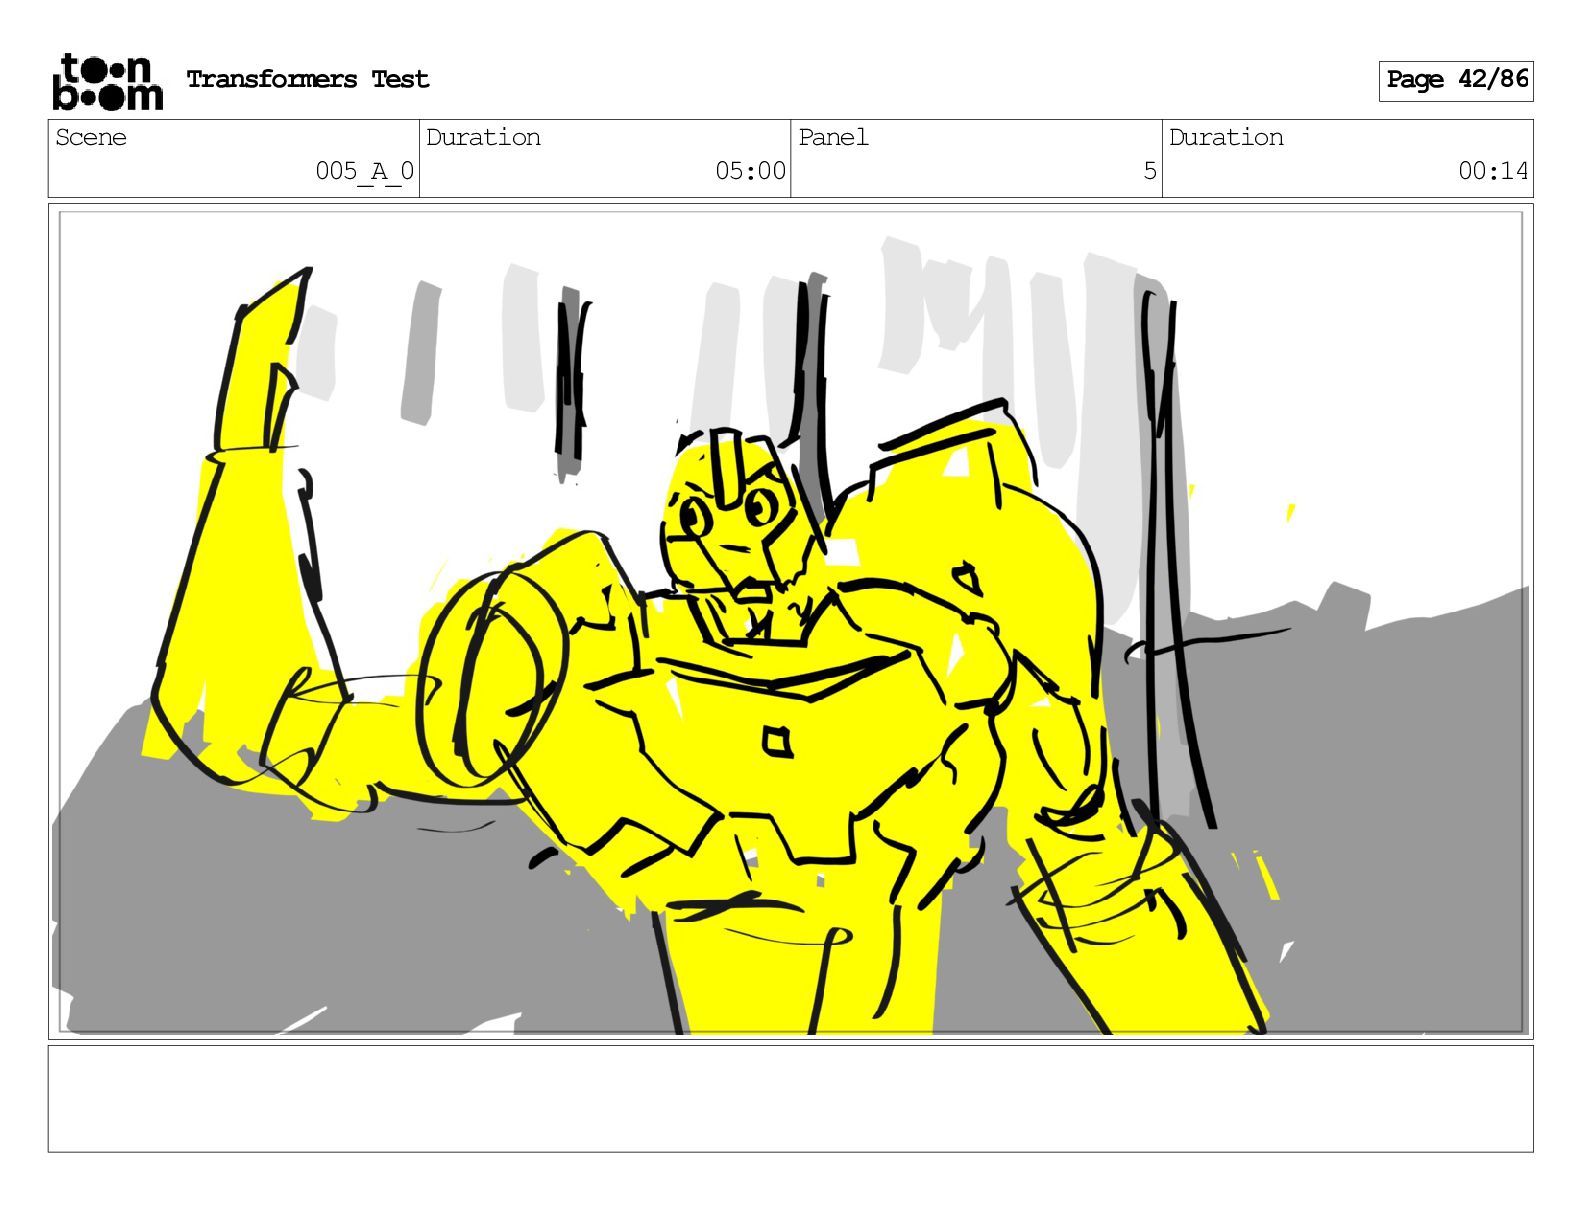This screenshot has height=1224, width=1584.
Task: Click the 'Duration' label beside Scene
Action: pos(484,138)
